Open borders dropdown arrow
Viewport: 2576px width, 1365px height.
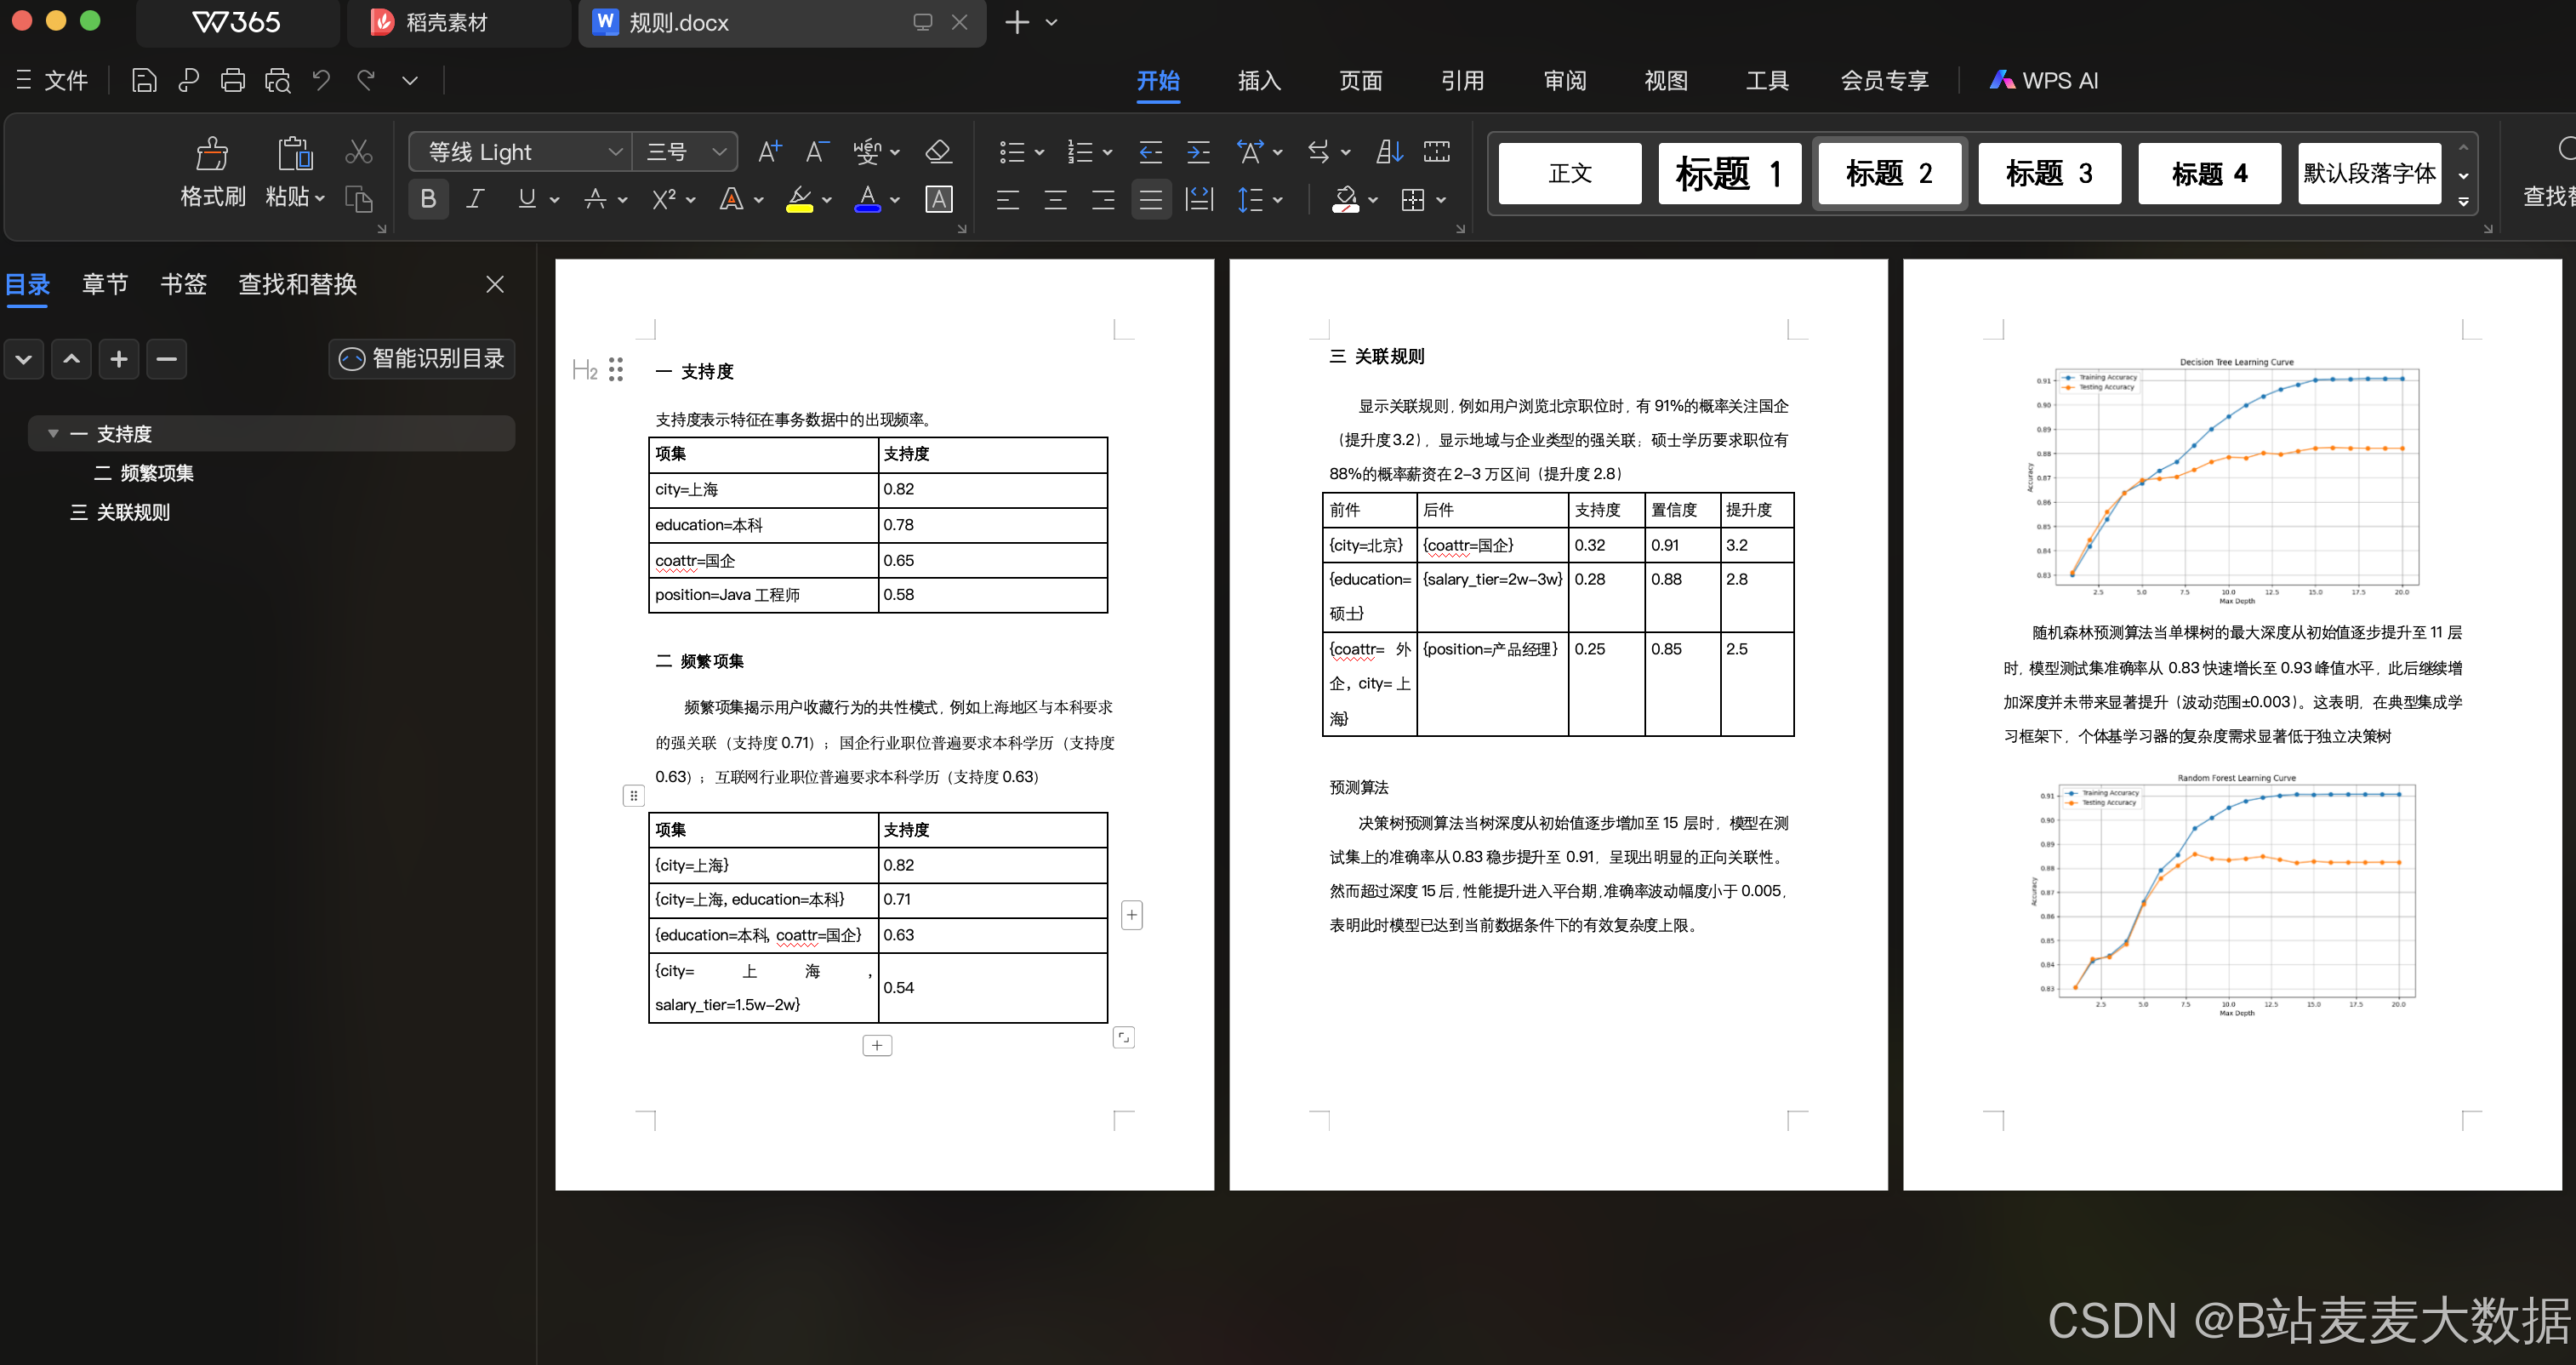[x=1441, y=200]
